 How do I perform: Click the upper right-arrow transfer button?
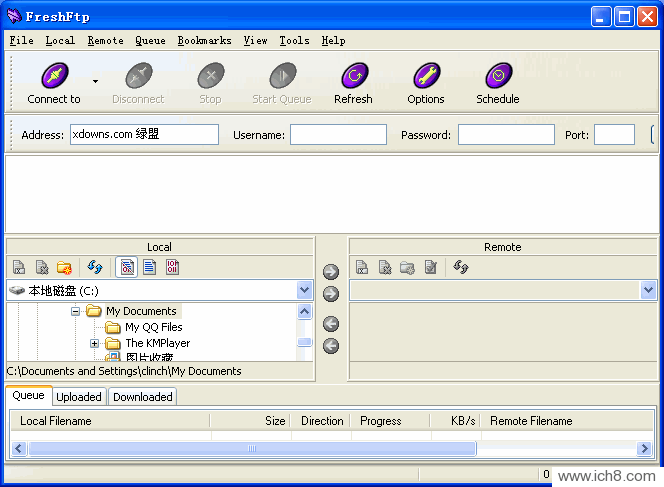pos(331,272)
